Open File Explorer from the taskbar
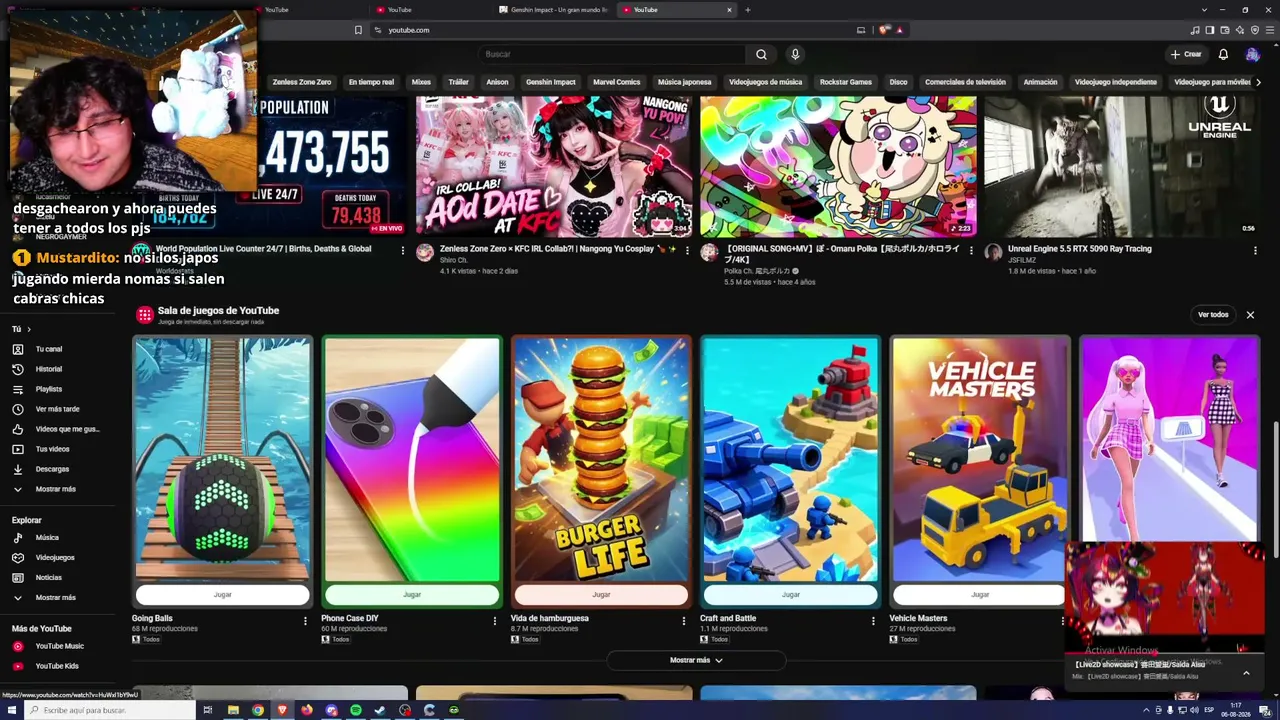Image resolution: width=1280 pixels, height=720 pixels. (233, 710)
